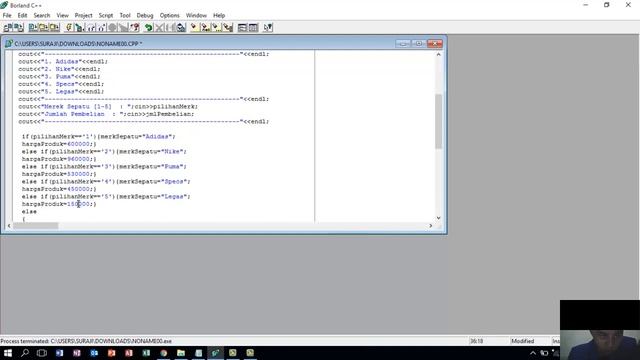Launch Outlook from the taskbar
This screenshot has width=640, height=360.
[94, 353]
